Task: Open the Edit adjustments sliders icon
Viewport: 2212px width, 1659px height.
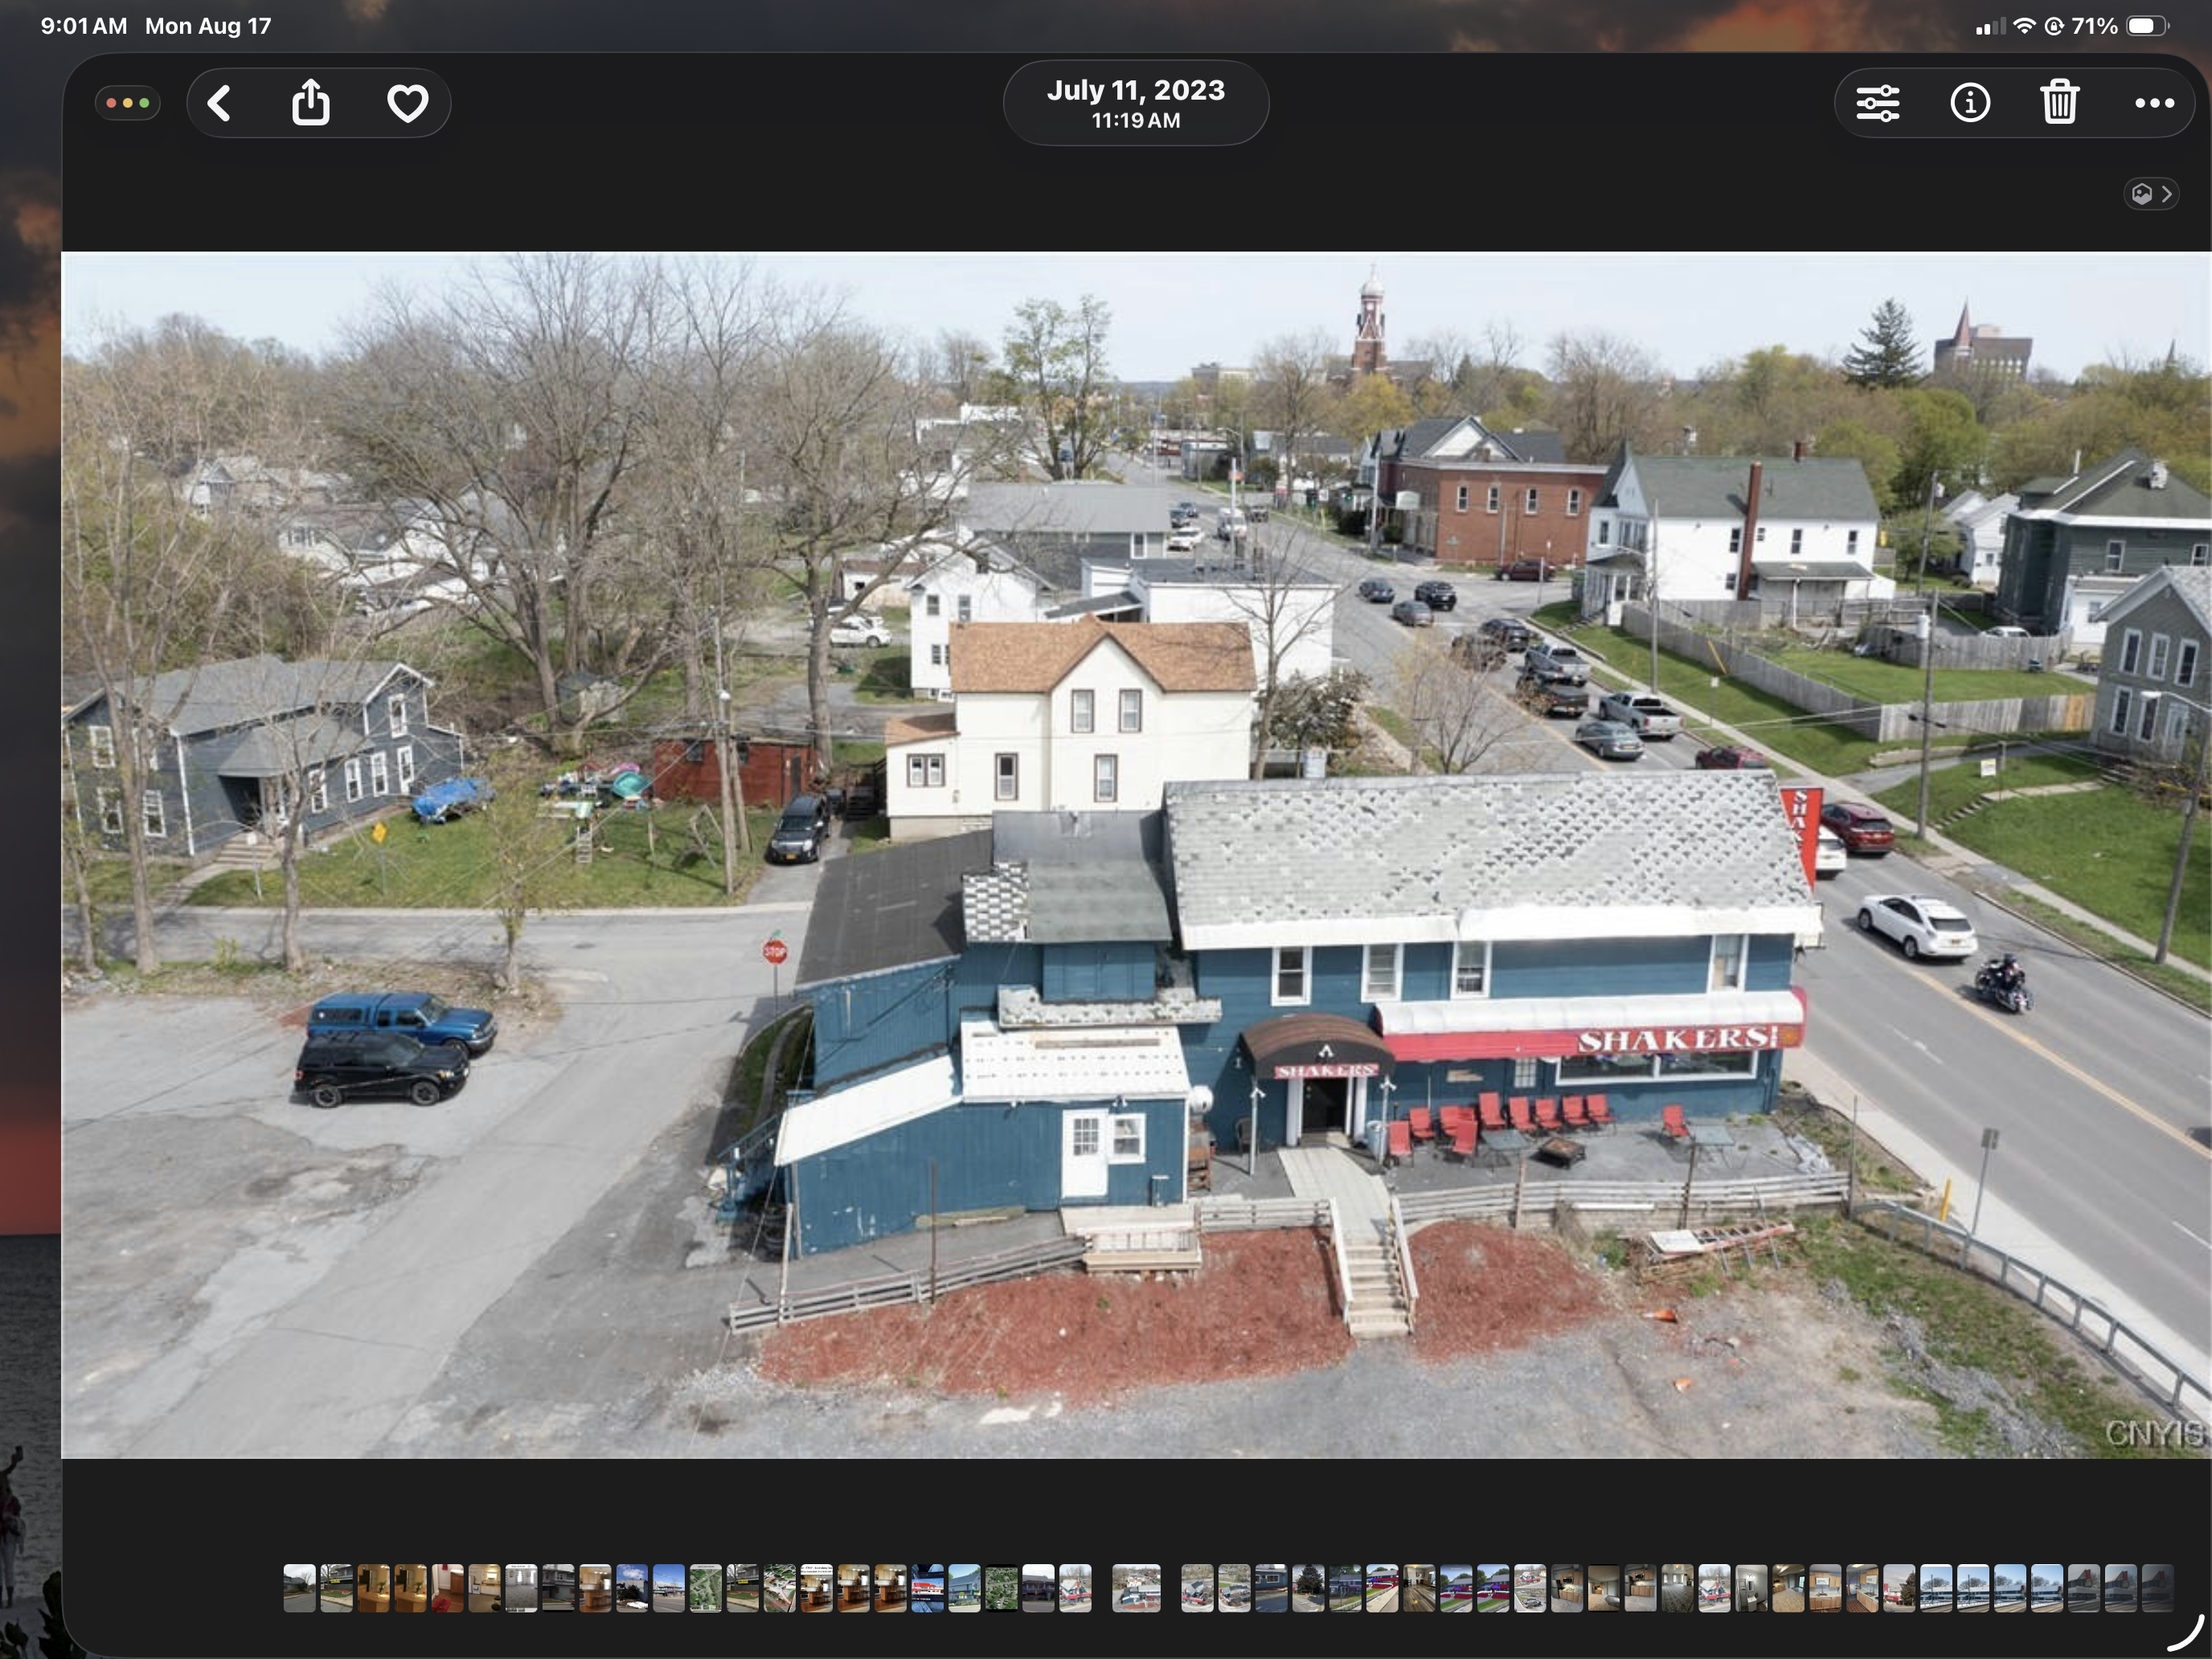Action: (1878, 103)
